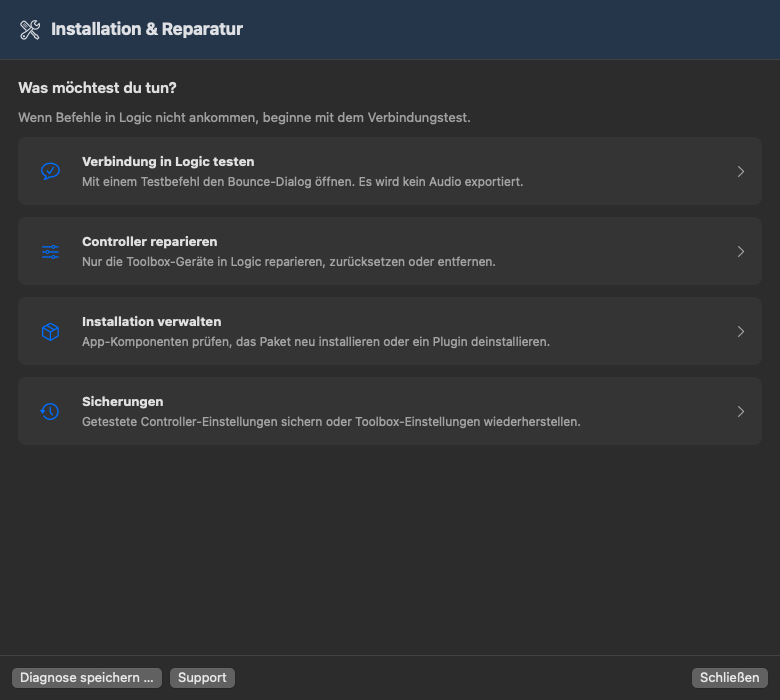The width and height of the screenshot is (780, 700).
Task: Click description 'App-Komponenten prüfen, das Paket neu installieren'
Action: tap(316, 342)
